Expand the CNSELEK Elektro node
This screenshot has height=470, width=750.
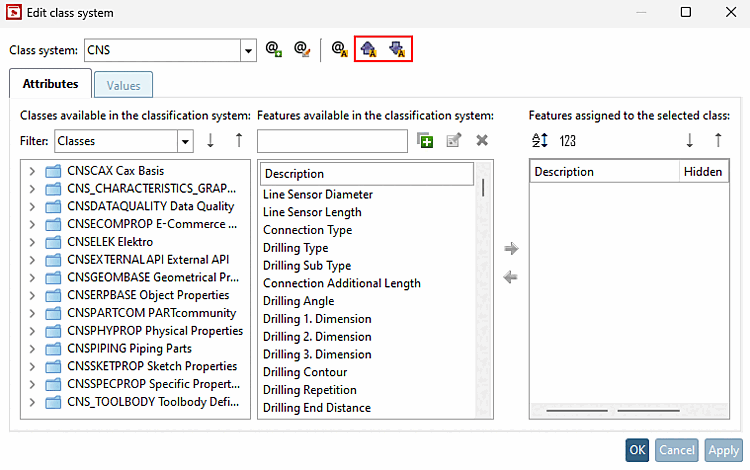coord(32,242)
